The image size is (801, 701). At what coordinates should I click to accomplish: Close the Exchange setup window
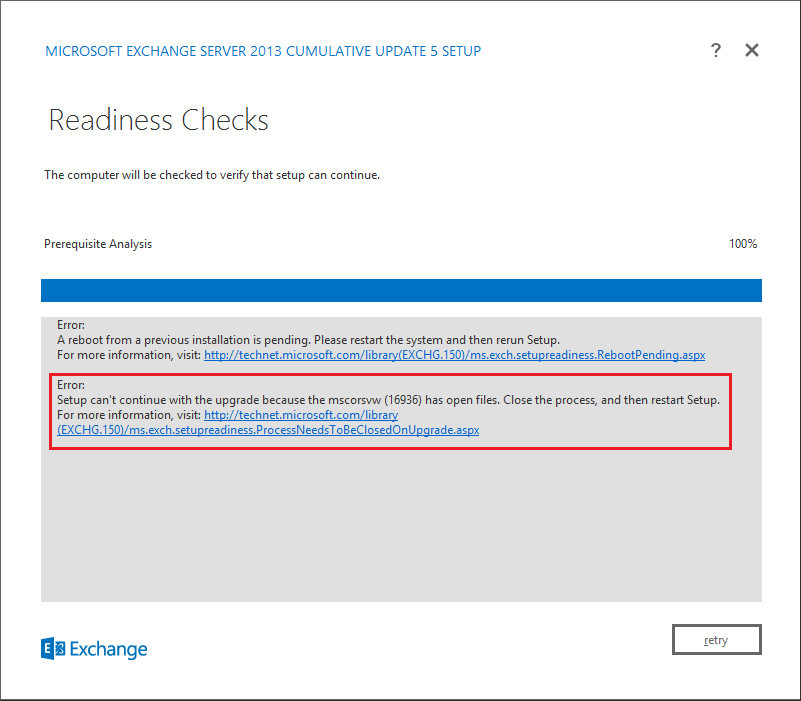click(x=751, y=50)
